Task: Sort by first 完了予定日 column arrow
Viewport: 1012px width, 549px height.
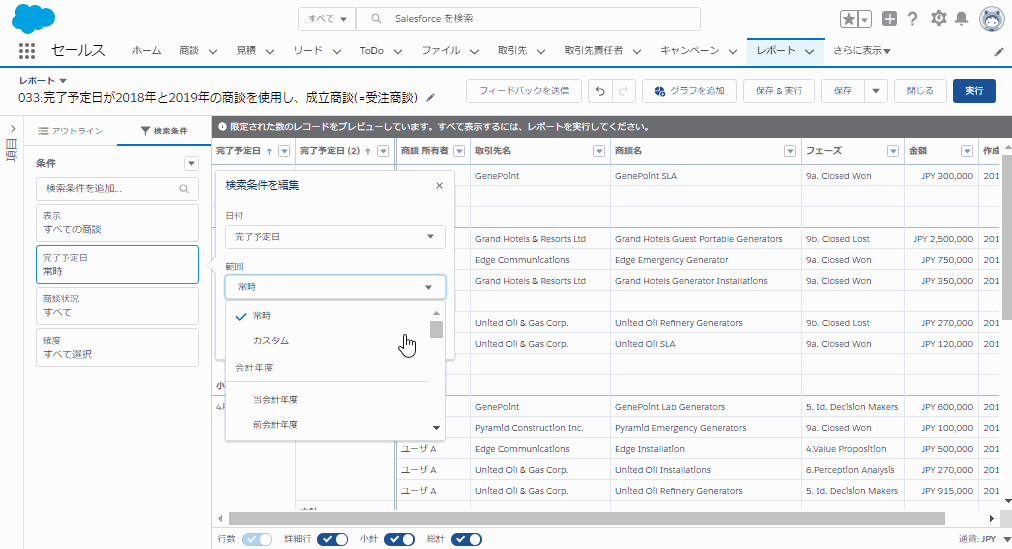Action: pos(269,152)
